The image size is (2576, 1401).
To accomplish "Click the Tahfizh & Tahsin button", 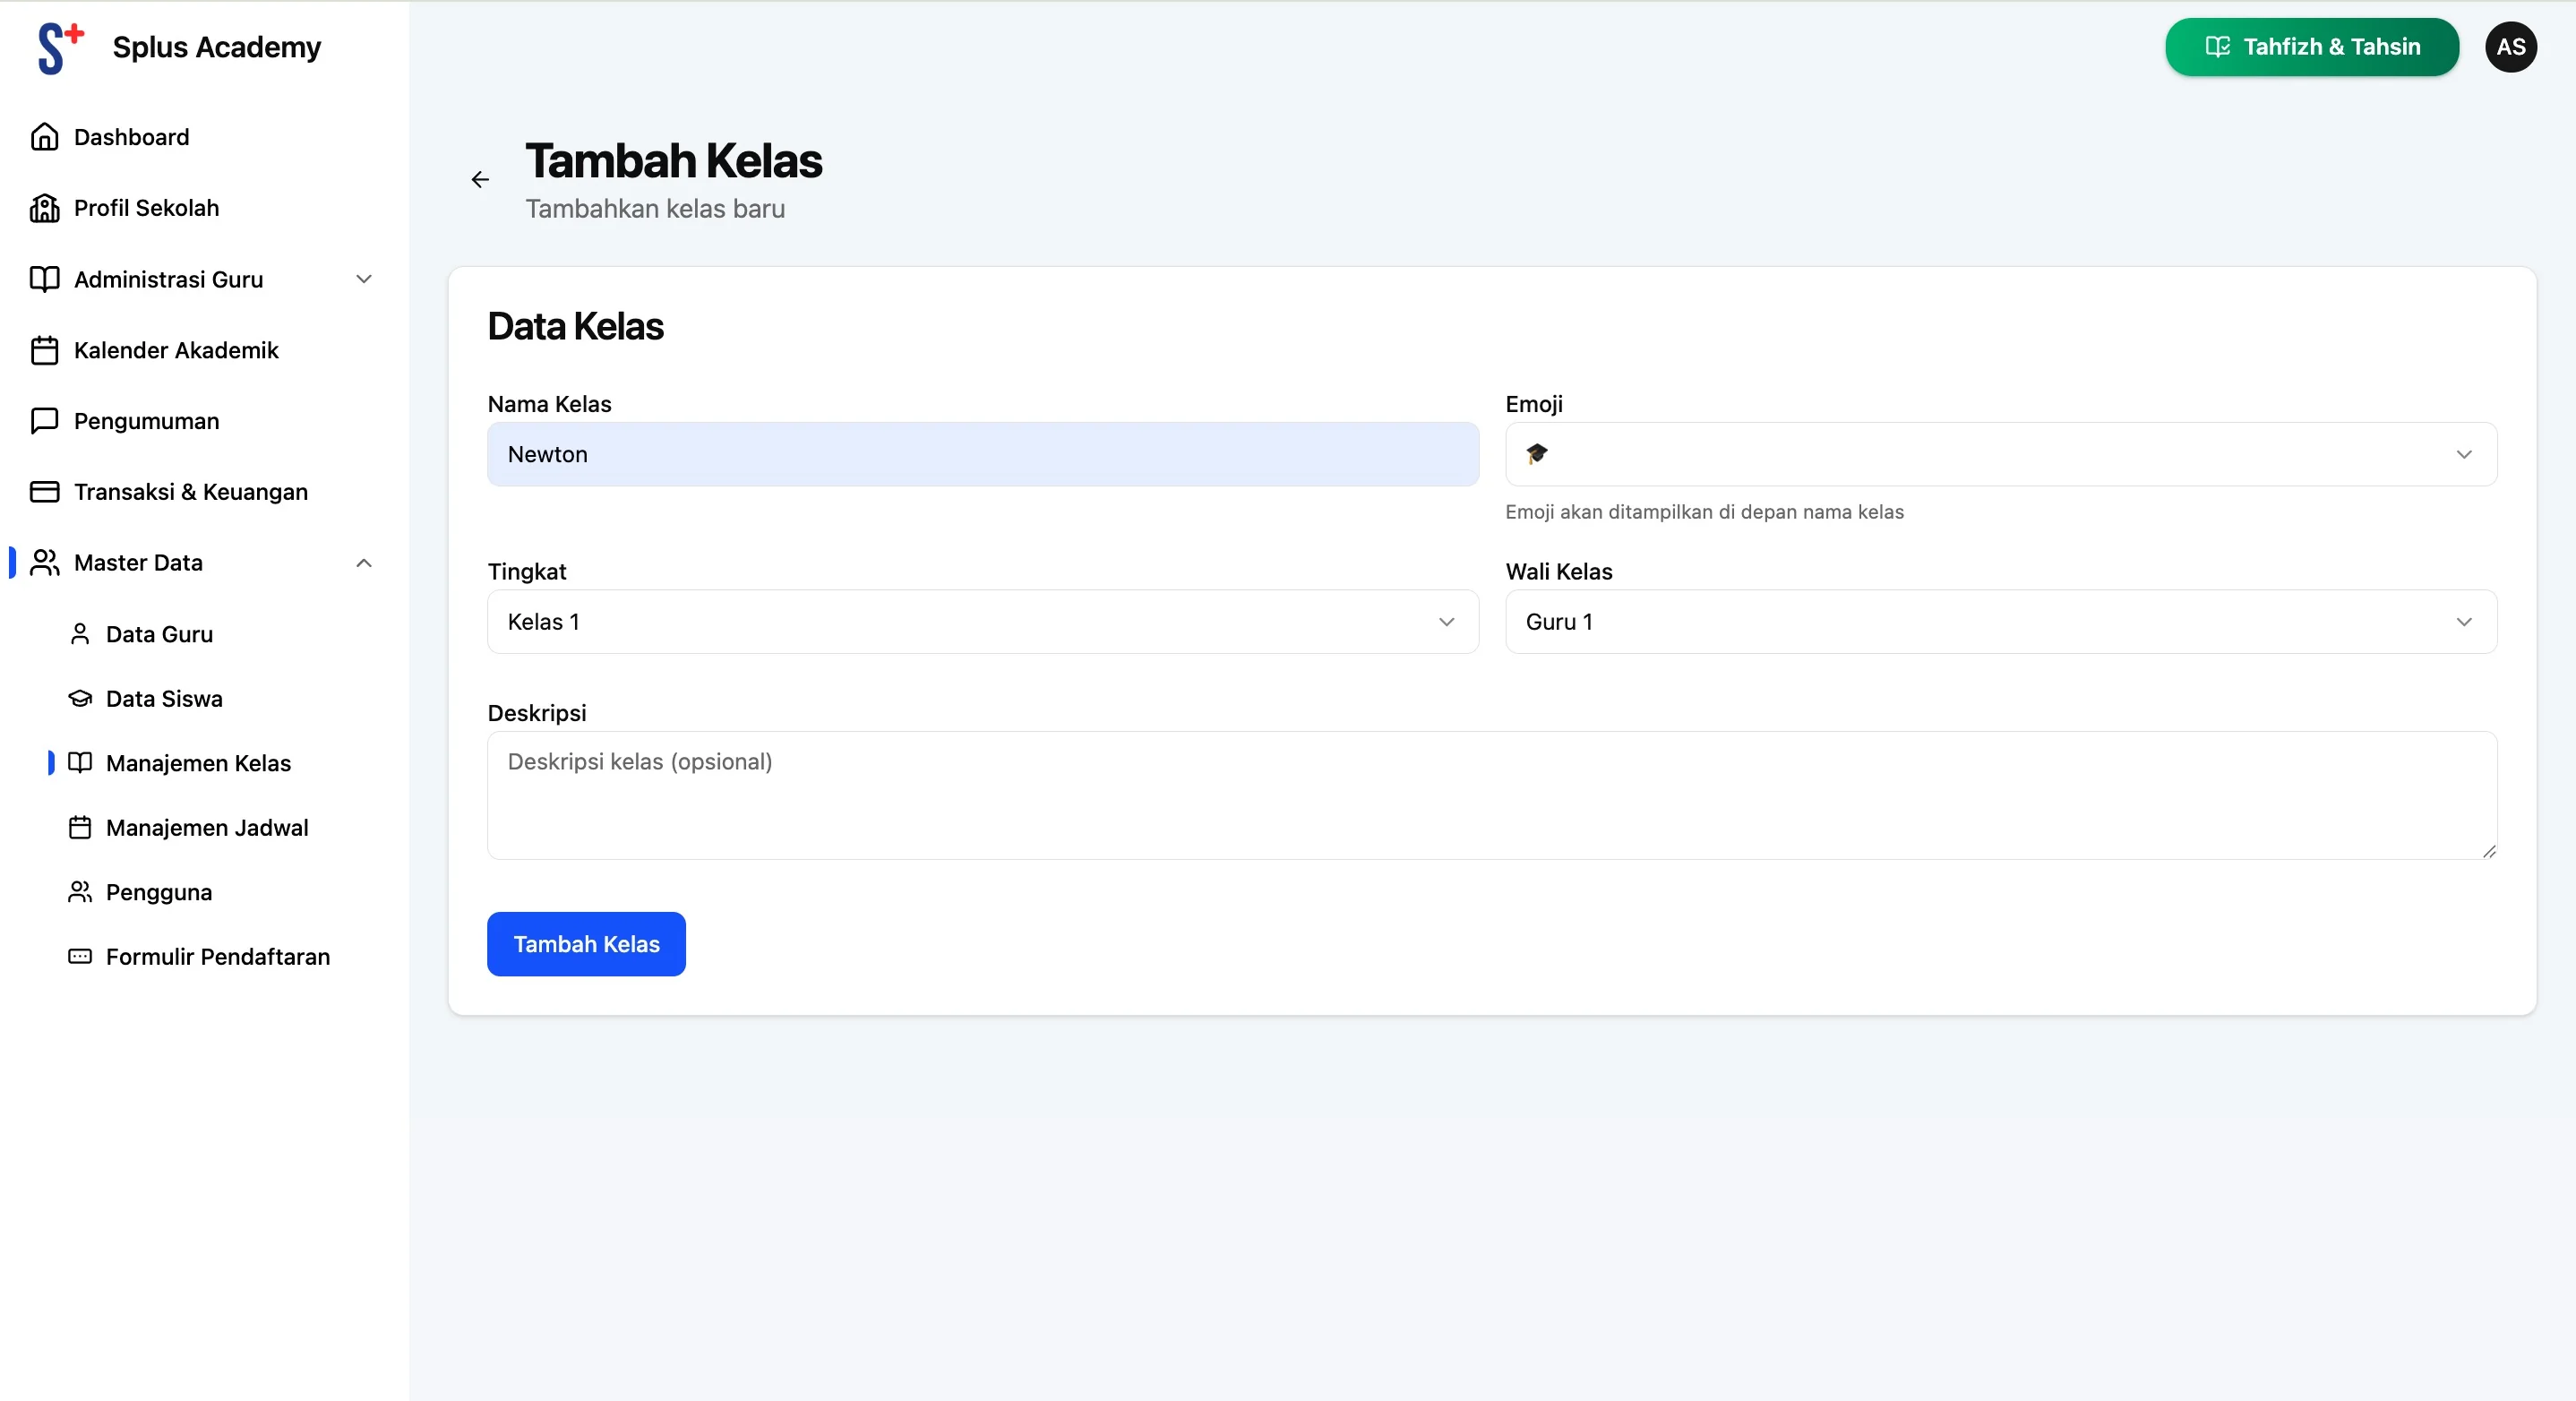I will click(2311, 47).
